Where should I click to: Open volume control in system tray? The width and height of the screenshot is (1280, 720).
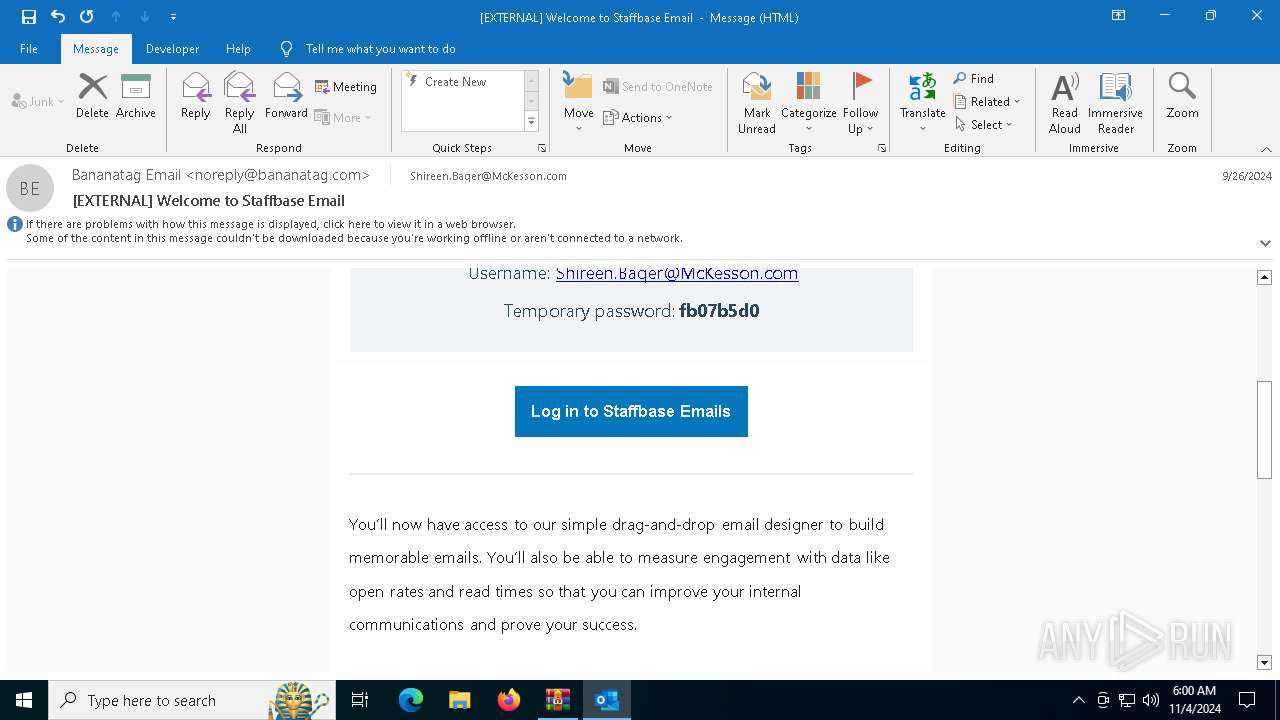click(1150, 700)
